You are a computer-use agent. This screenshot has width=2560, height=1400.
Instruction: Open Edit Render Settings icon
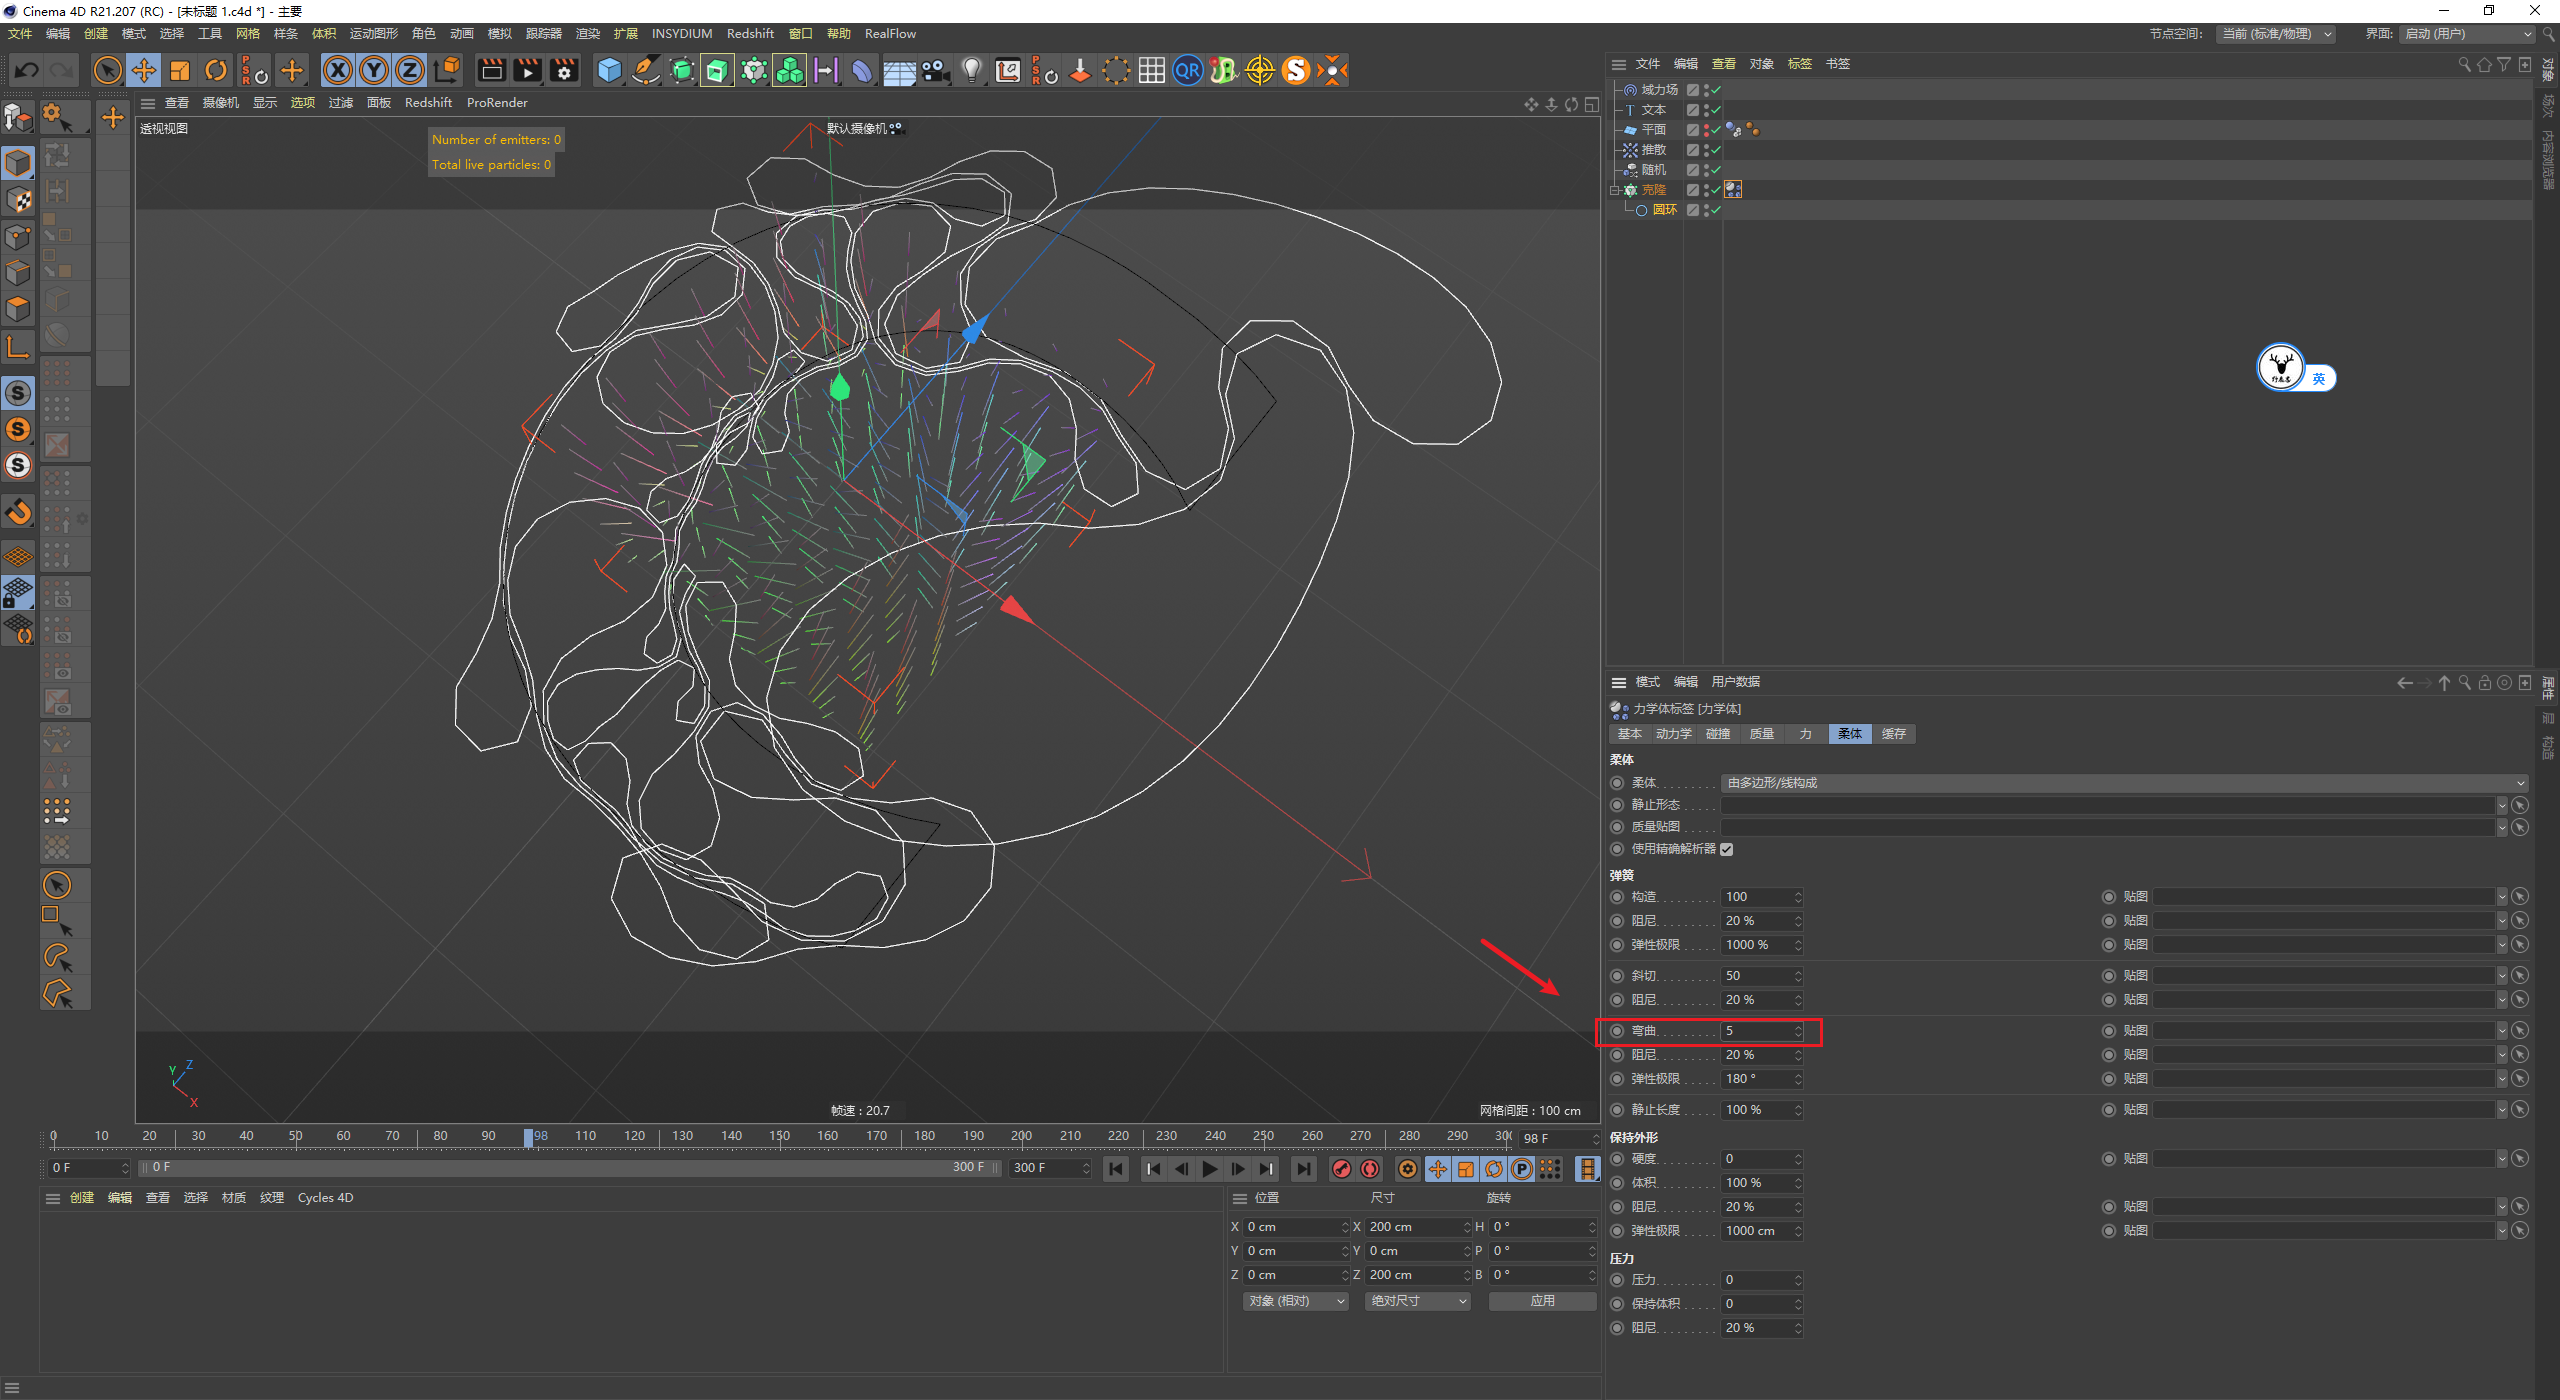click(565, 70)
